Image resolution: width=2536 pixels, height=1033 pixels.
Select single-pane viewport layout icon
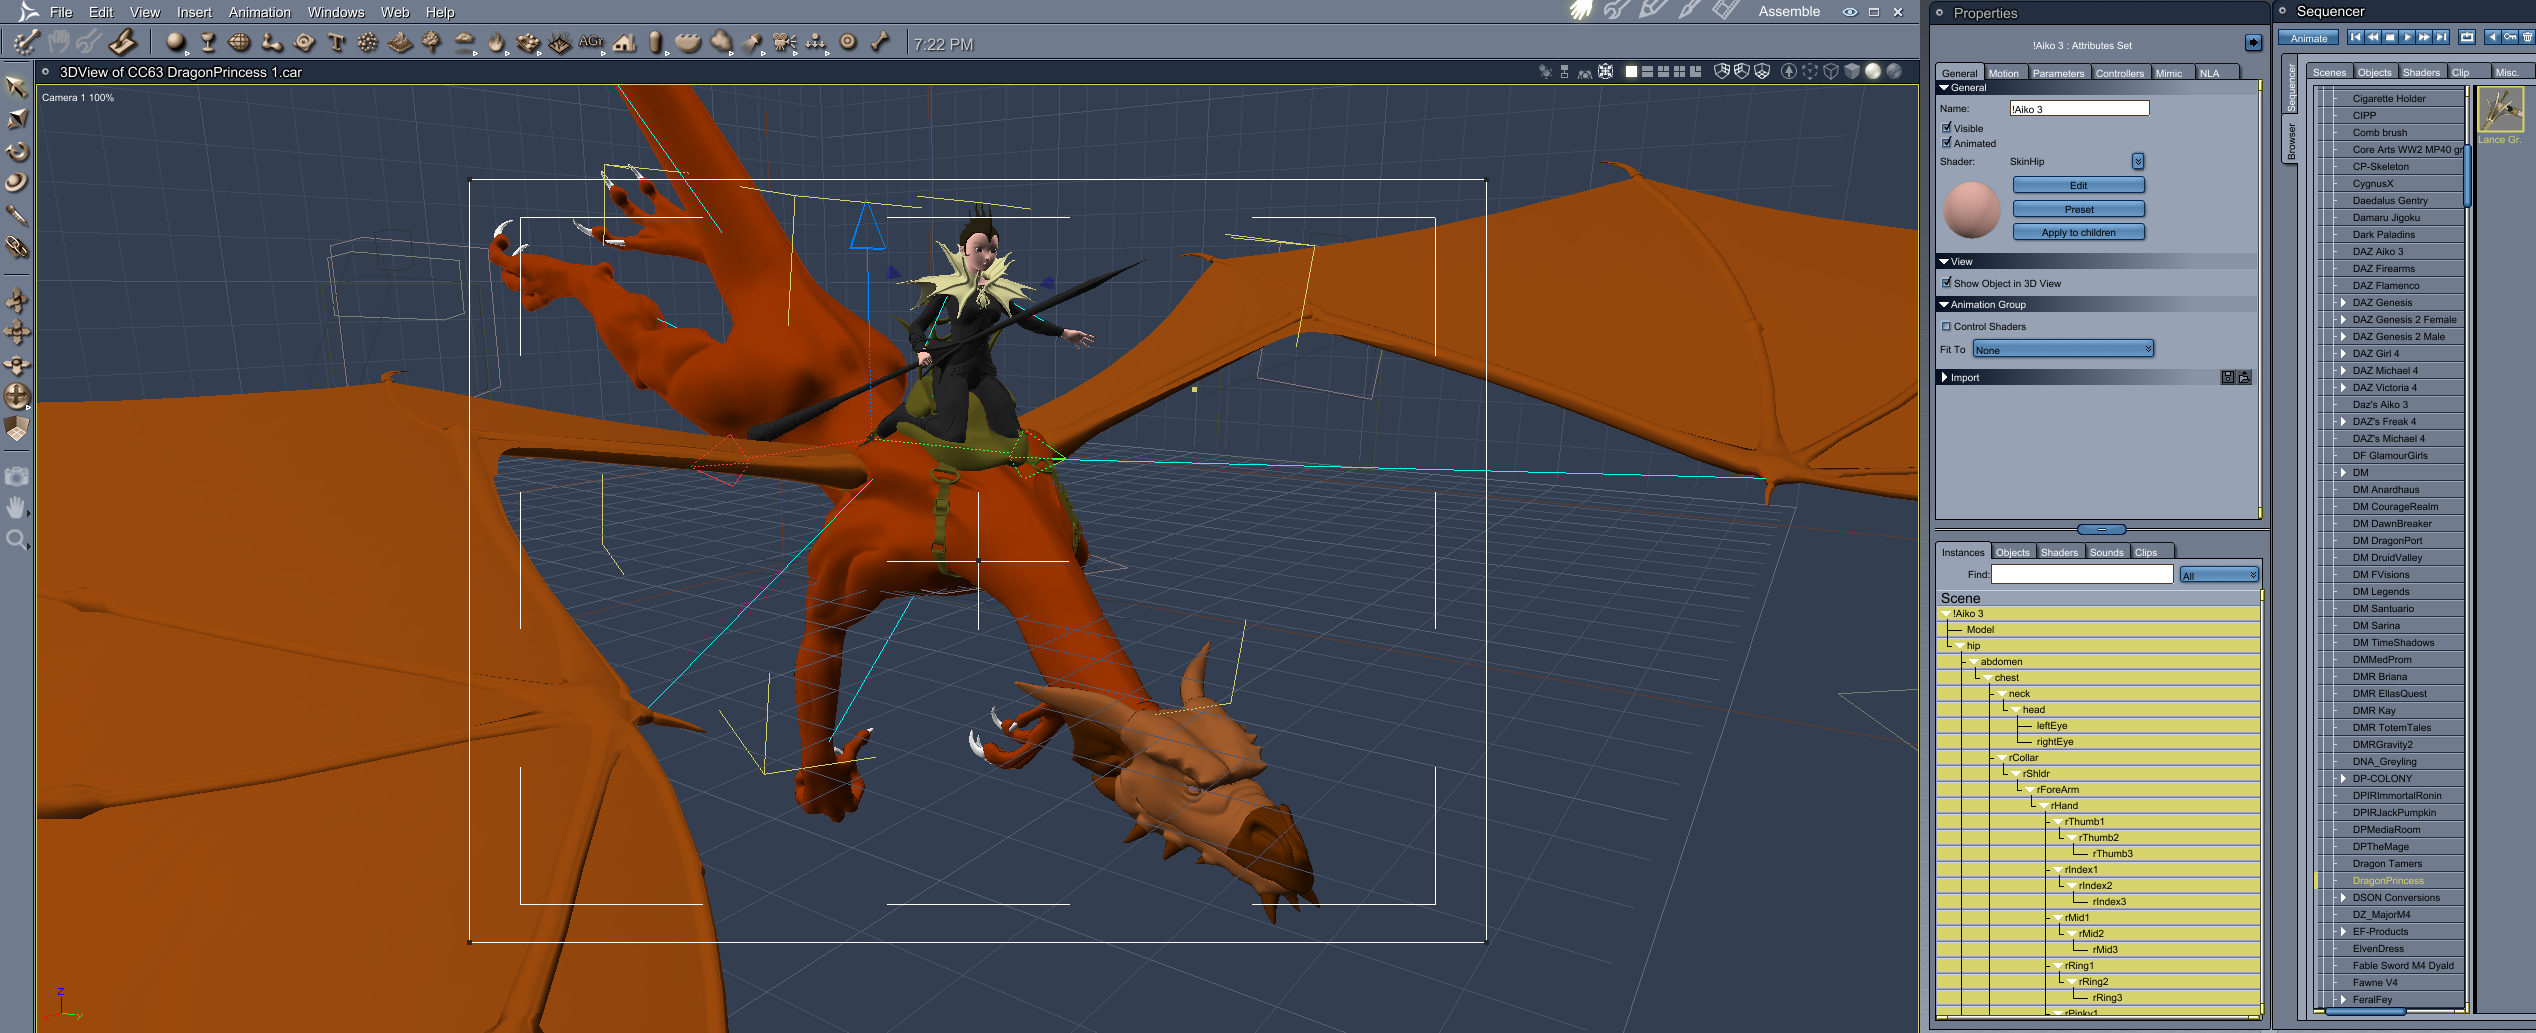click(1631, 72)
